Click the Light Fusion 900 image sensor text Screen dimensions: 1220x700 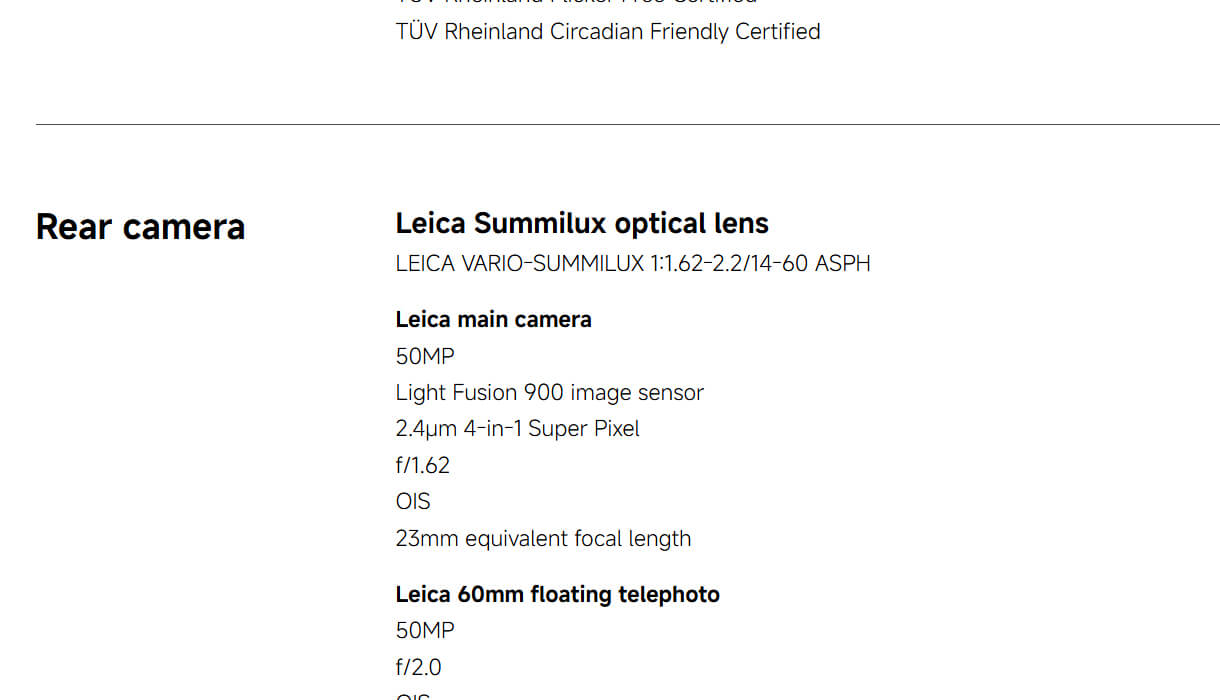[549, 393]
